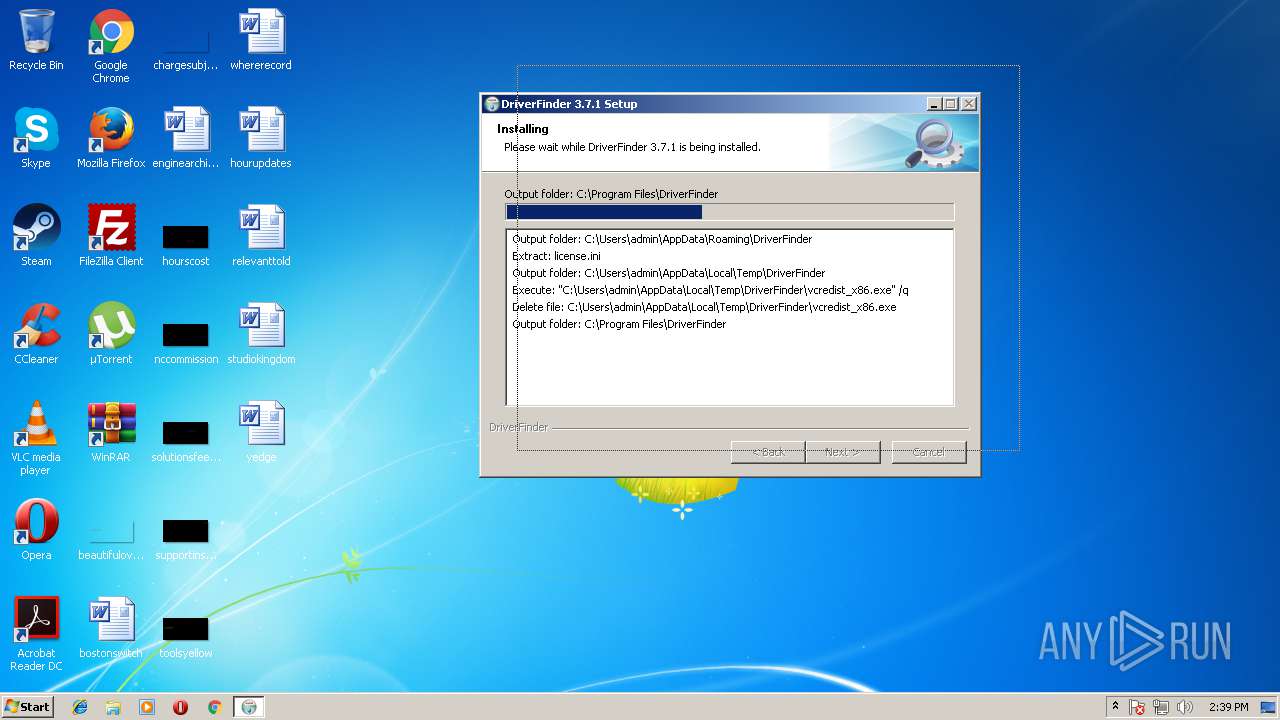Click Cancel in the DriverFinder installer
The image size is (1280, 720).
929,452
